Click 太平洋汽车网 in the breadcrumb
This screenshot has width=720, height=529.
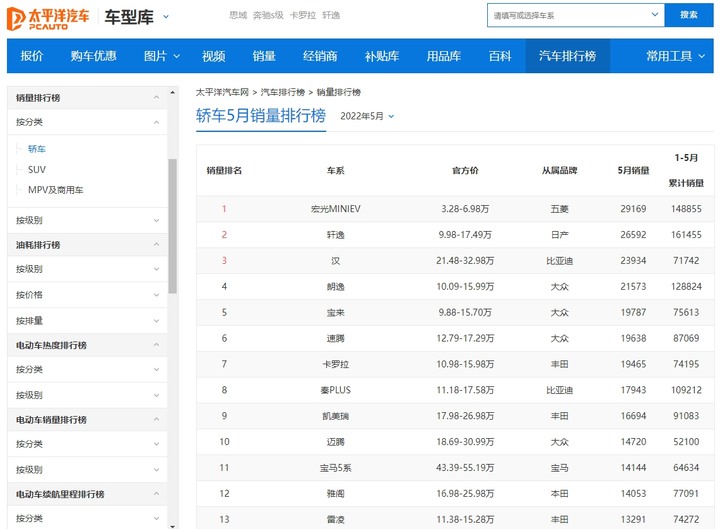(x=222, y=92)
